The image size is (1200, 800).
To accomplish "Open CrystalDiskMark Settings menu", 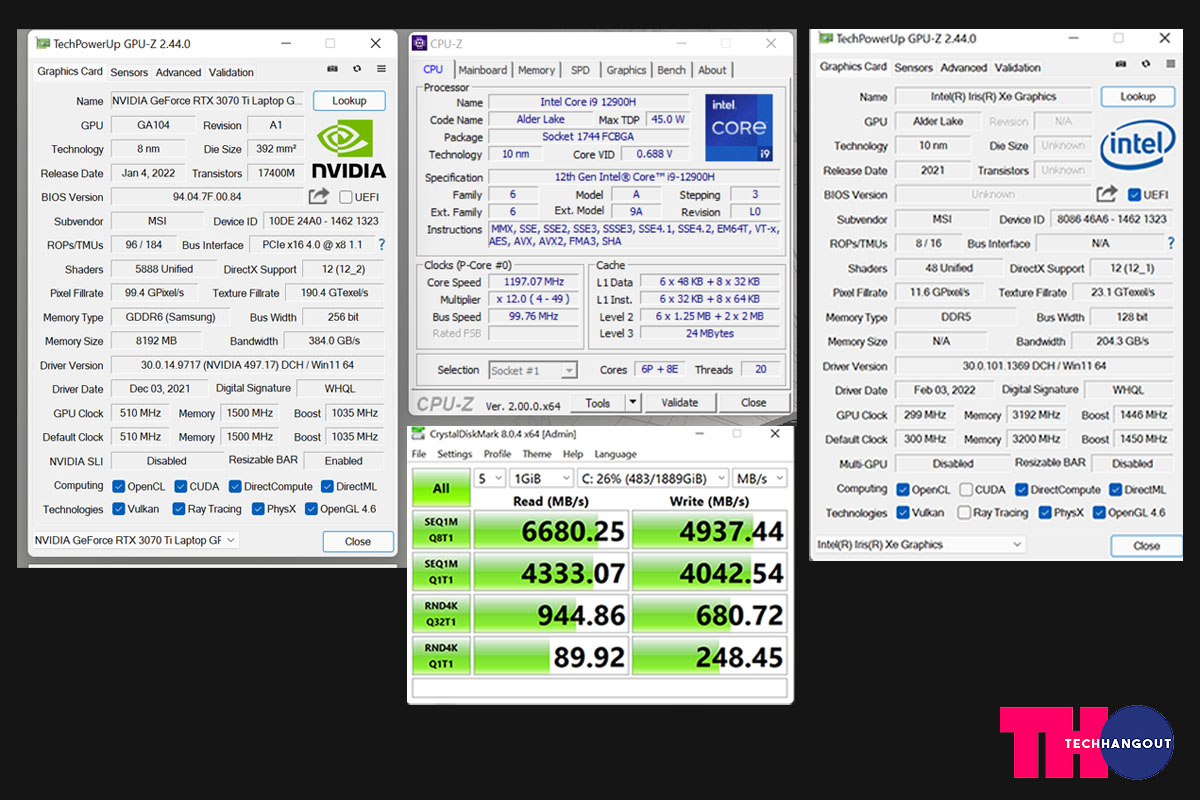I will (x=454, y=454).
